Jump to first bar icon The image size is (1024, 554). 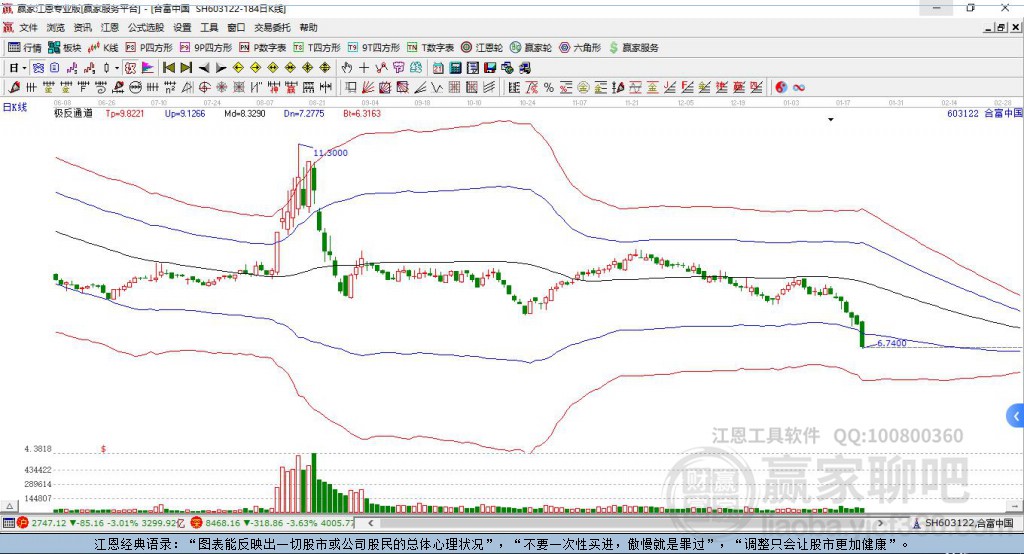coord(168,68)
